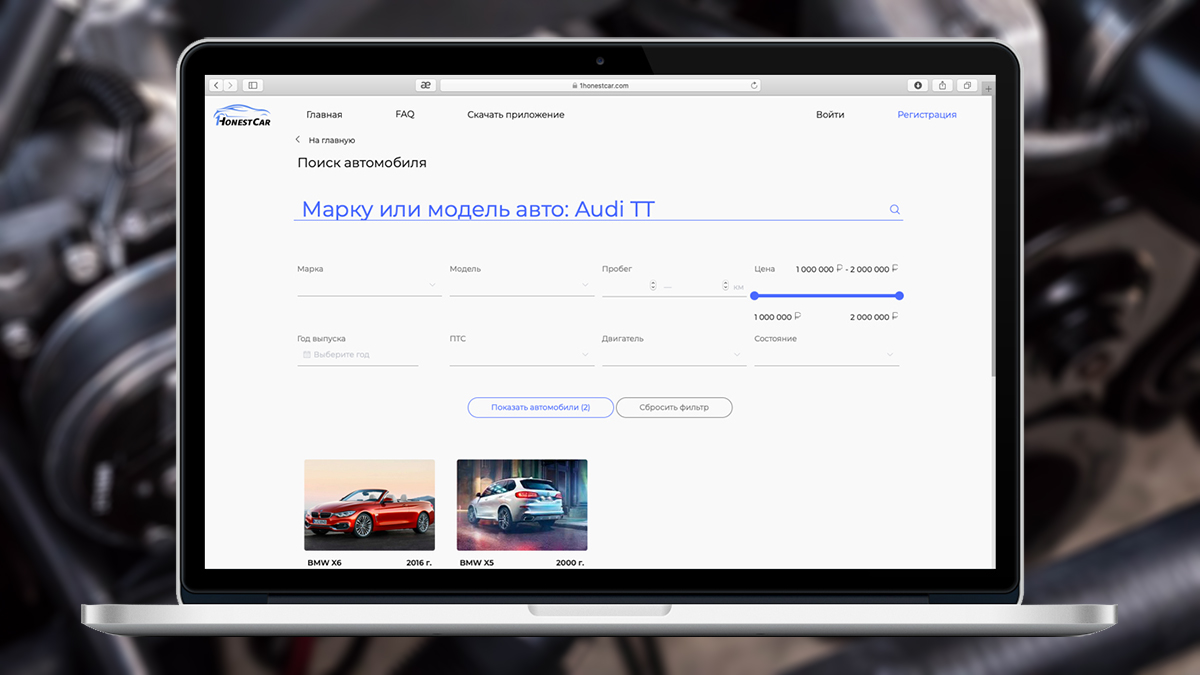This screenshot has width=1200, height=675.
Task: Open the 'æ' extension button
Action: pyautogui.click(x=426, y=86)
